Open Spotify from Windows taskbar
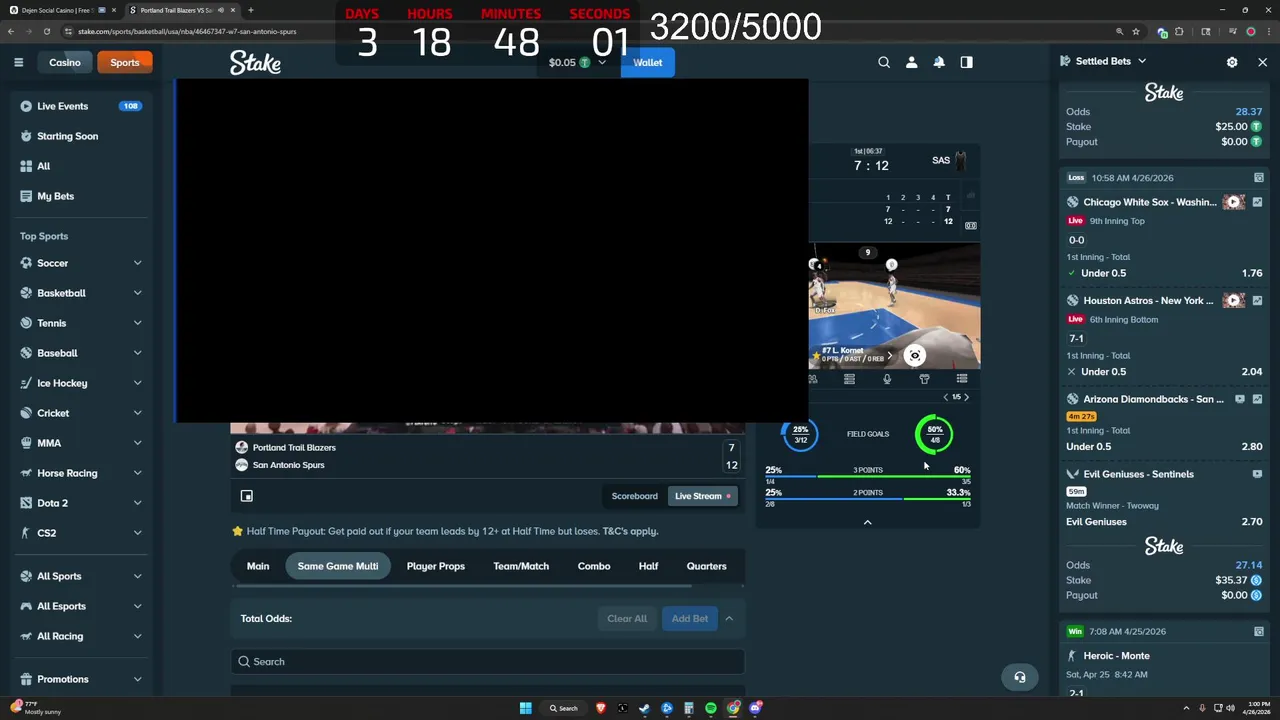 coord(711,708)
